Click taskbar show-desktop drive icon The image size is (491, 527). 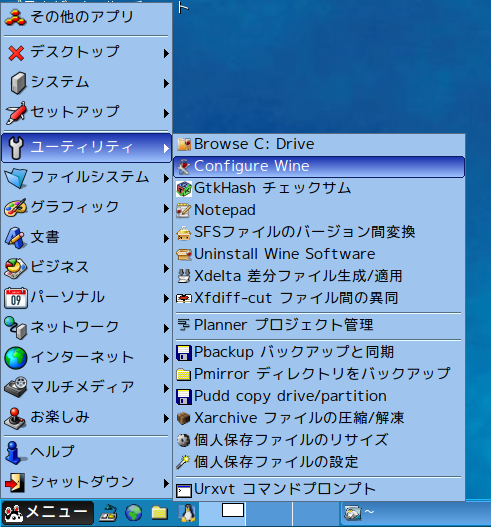(108, 513)
